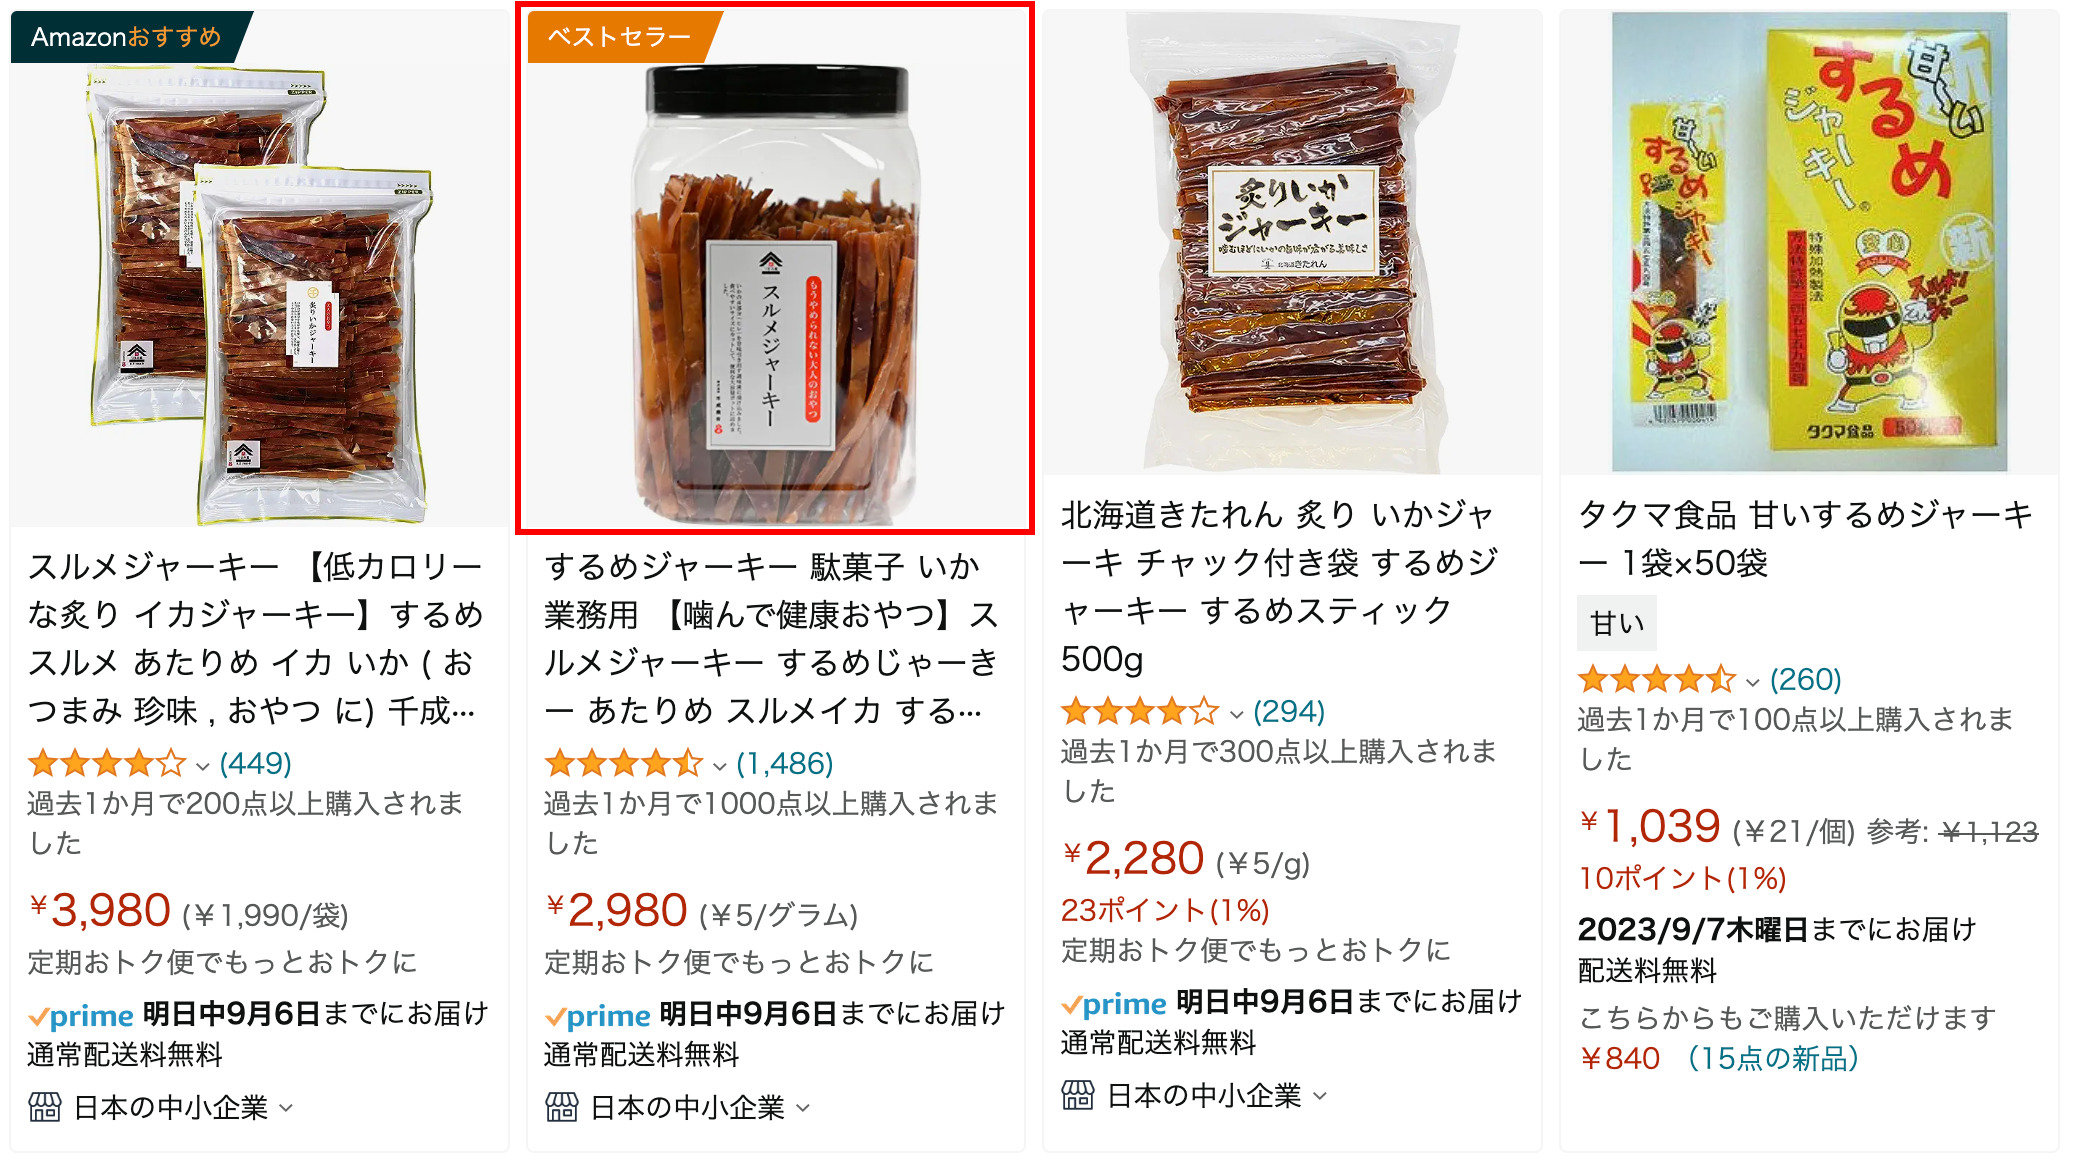This screenshot has width=2082, height=1164.
Task: Click the shop icon beside 日本の中小企業 on third product
Action: 1078,1095
